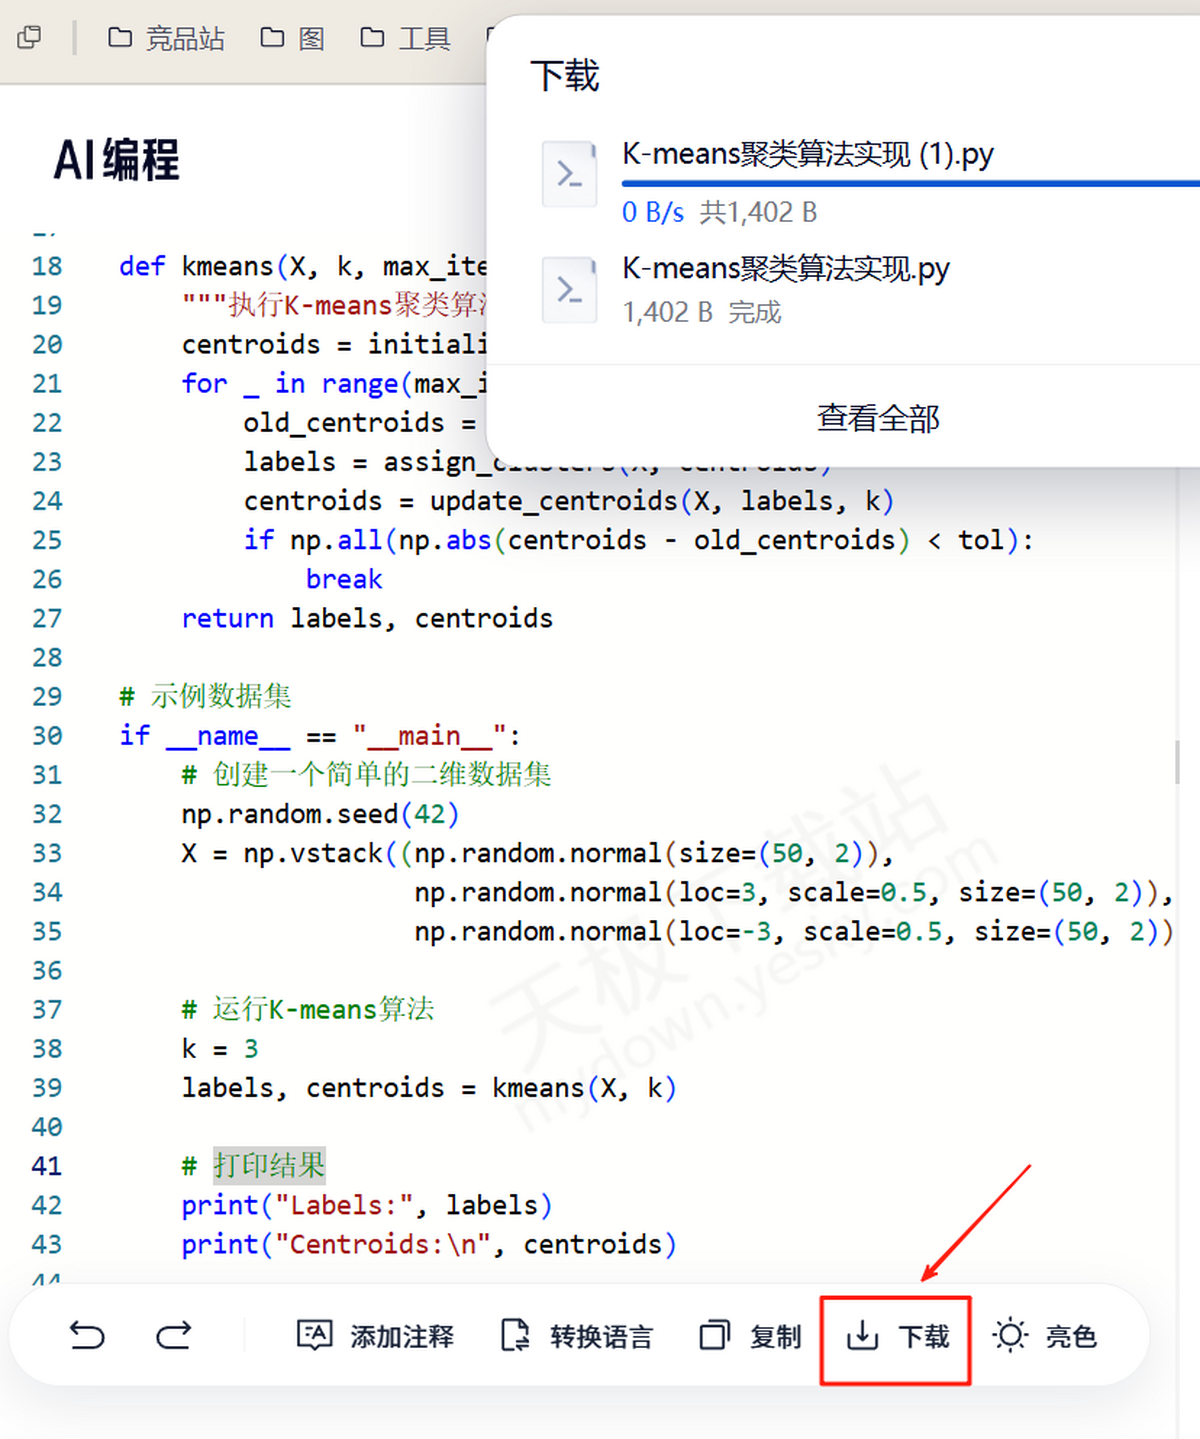Click the 'k = 3' code line
Viewport: 1200px width, 1439px height.
[x=220, y=1048]
